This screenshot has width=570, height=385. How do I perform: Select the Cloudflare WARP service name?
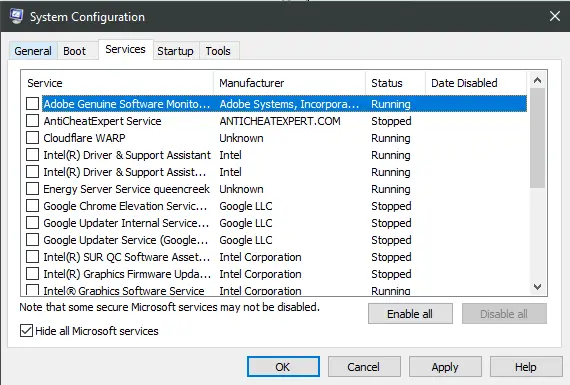84,138
